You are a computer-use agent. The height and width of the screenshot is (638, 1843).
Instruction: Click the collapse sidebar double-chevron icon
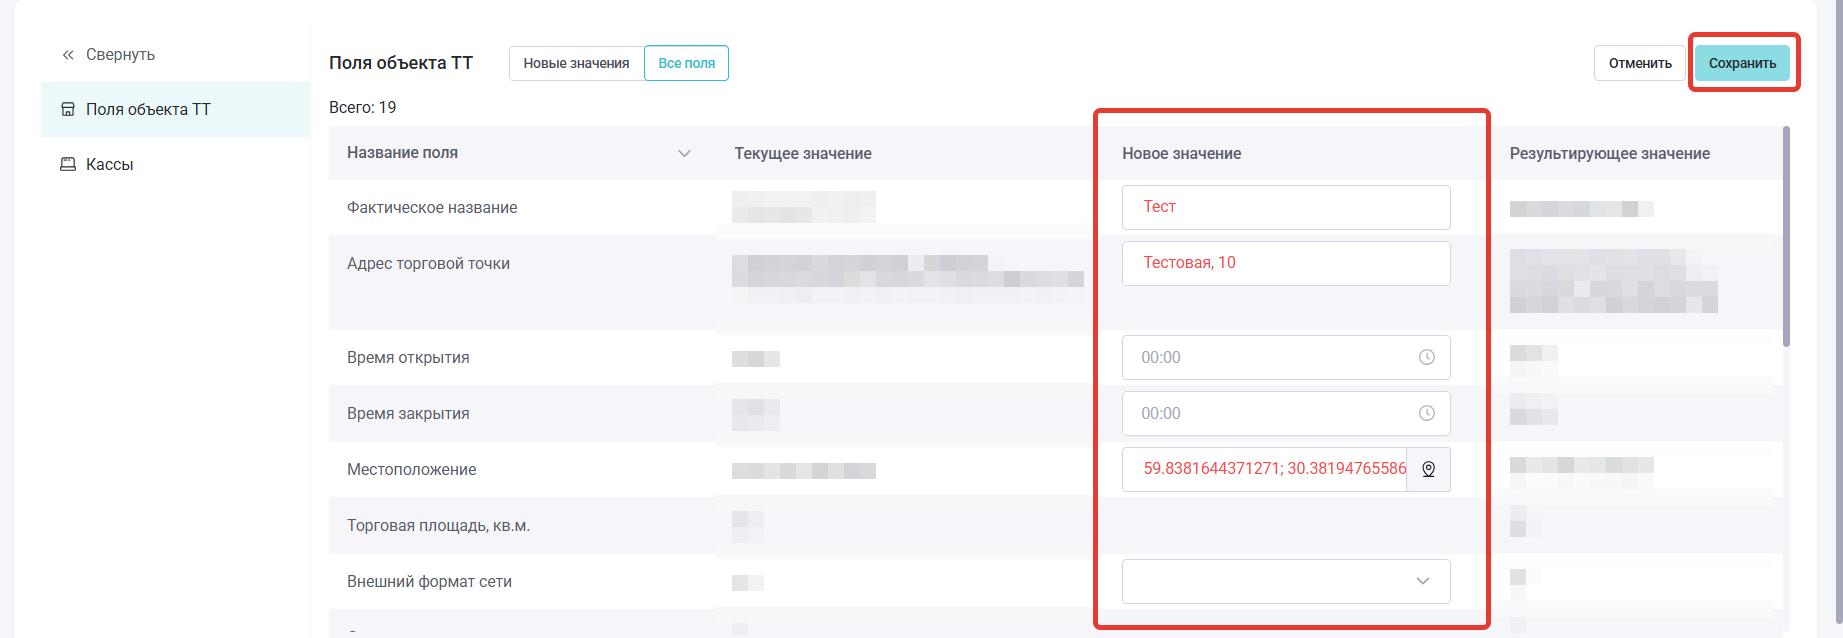click(x=68, y=55)
